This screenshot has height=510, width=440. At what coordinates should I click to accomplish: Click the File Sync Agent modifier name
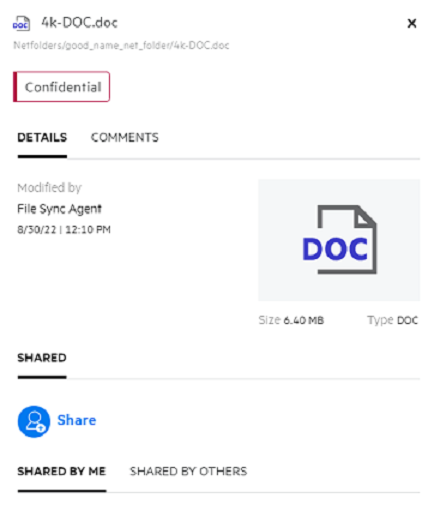59,209
